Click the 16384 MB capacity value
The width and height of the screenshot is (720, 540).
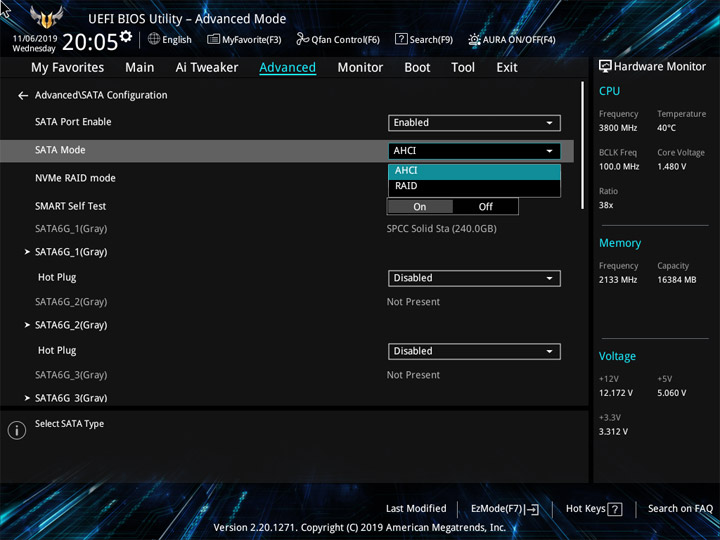(676, 280)
